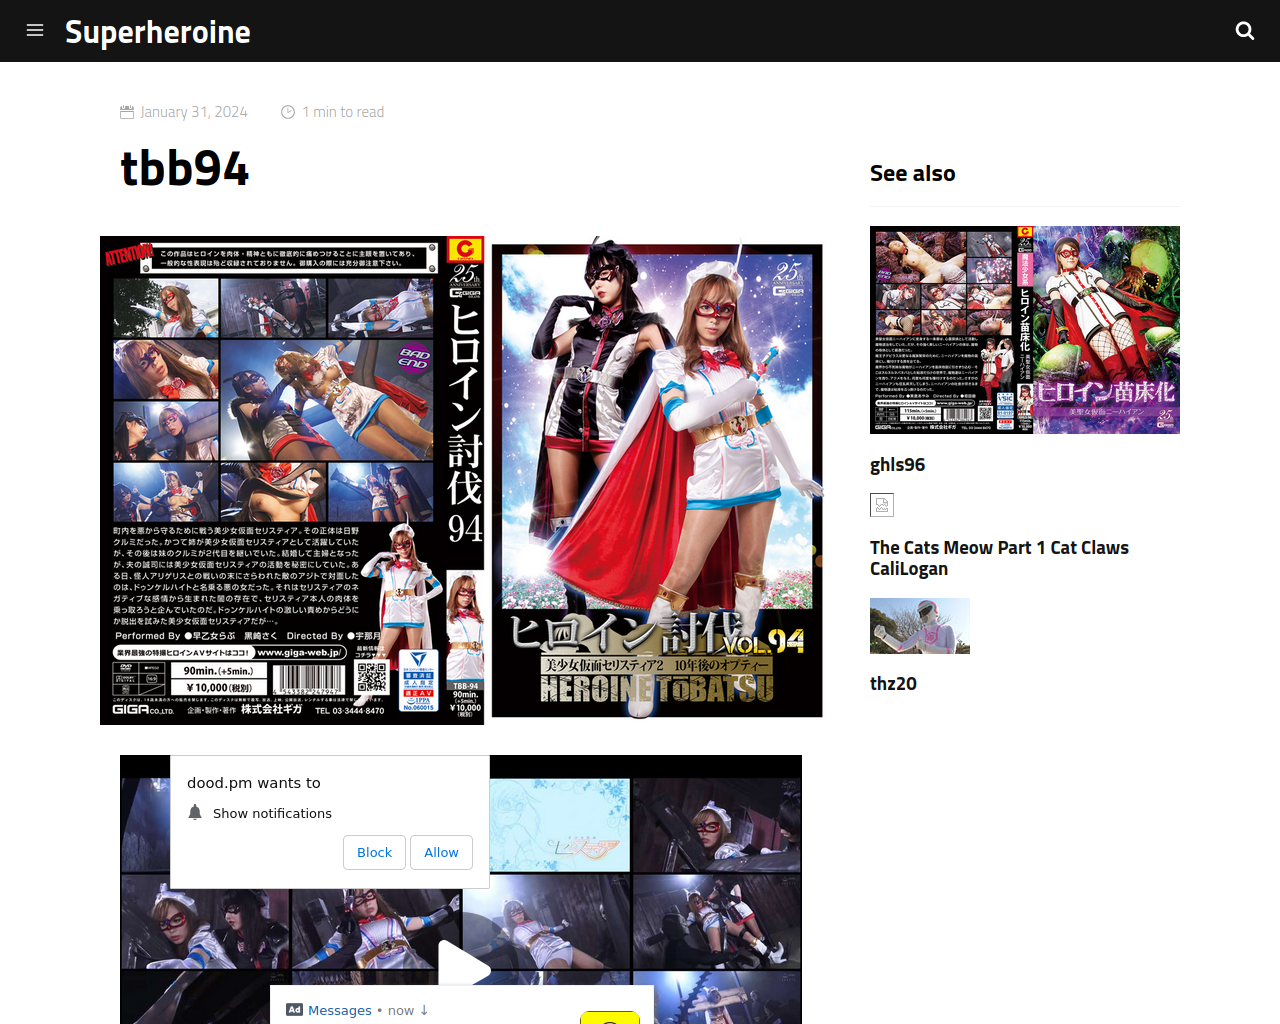This screenshot has width=1280, height=1024.
Task: Click the See also heading
Action: (912, 174)
